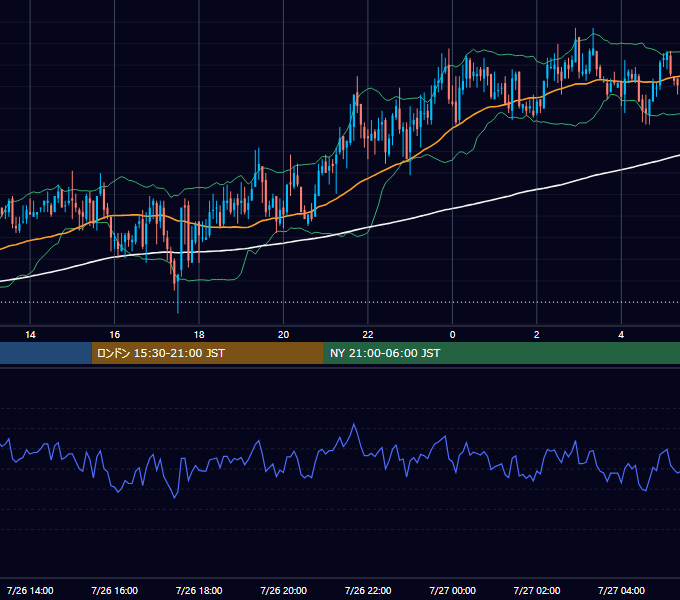Click the 7/26 18:00 date label

199,590
